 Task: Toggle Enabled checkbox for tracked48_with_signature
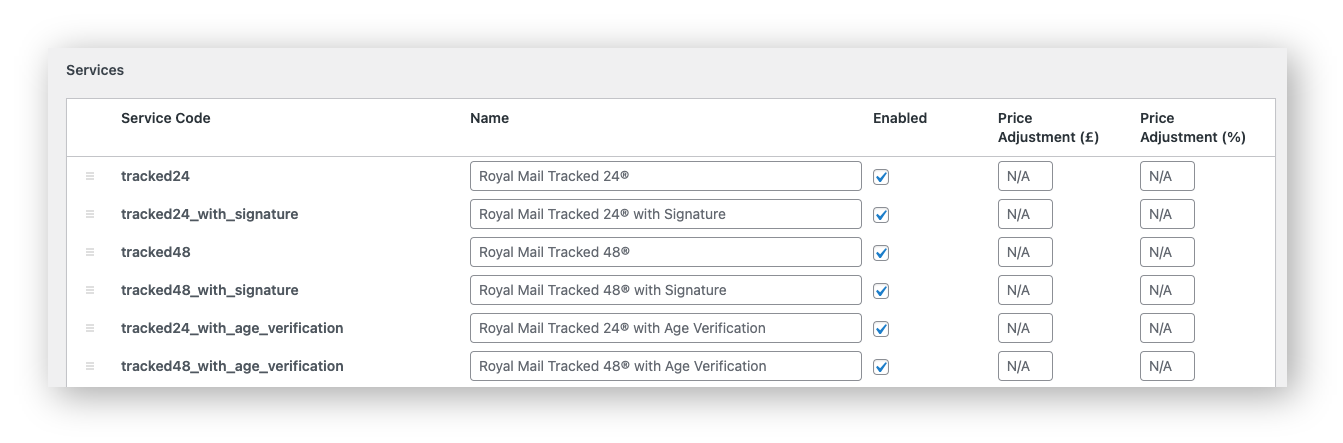tap(881, 291)
